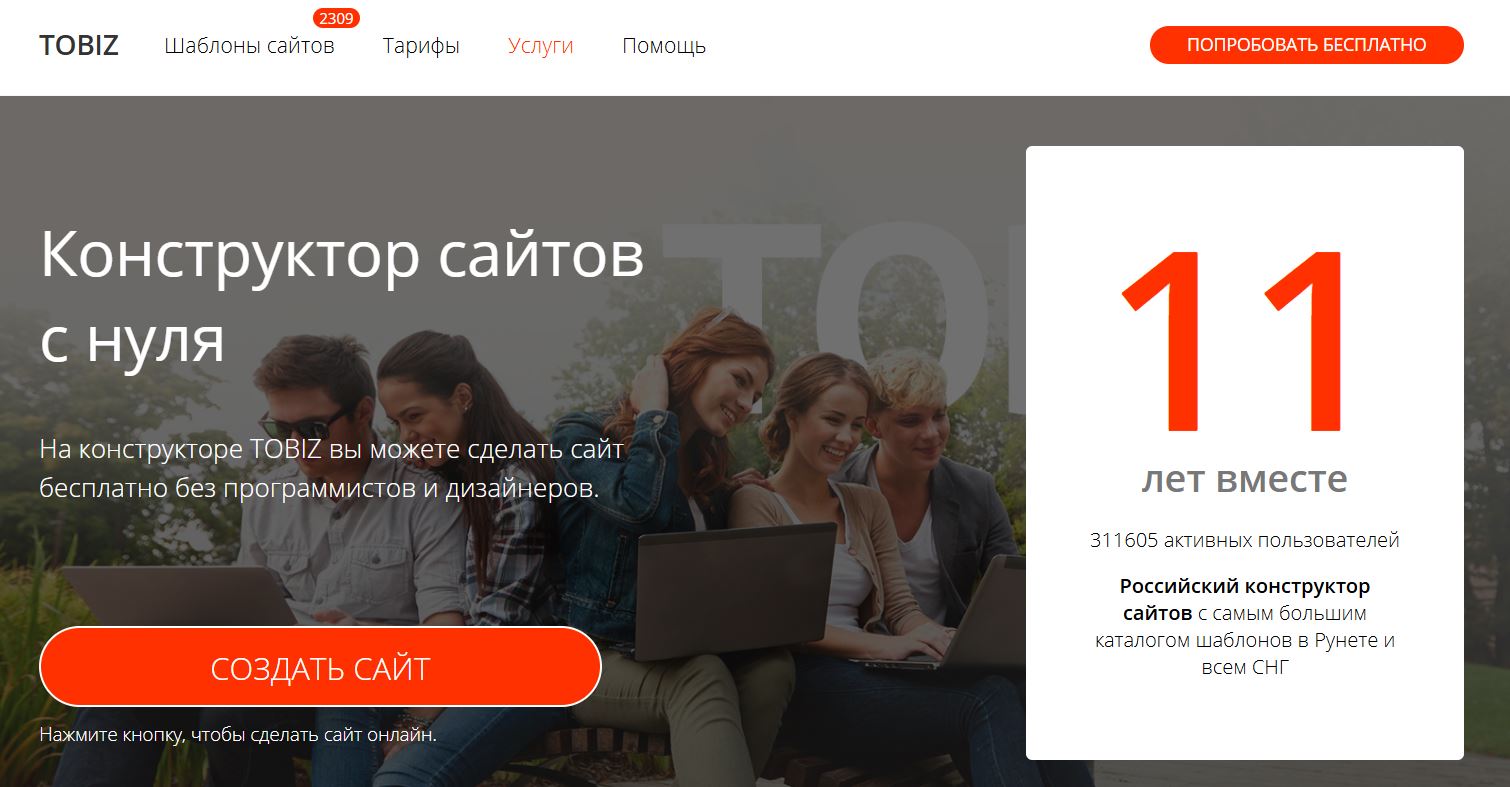
Task: Click the paragraph about making a site бесплатно
Action: [x=332, y=469]
